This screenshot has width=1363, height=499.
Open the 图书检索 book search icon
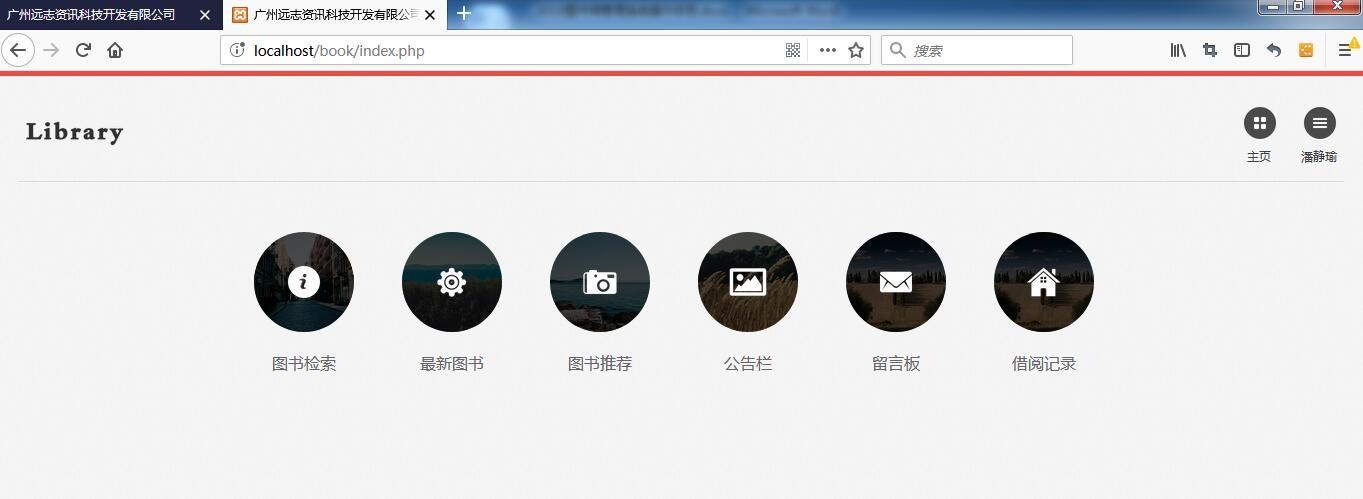(304, 282)
